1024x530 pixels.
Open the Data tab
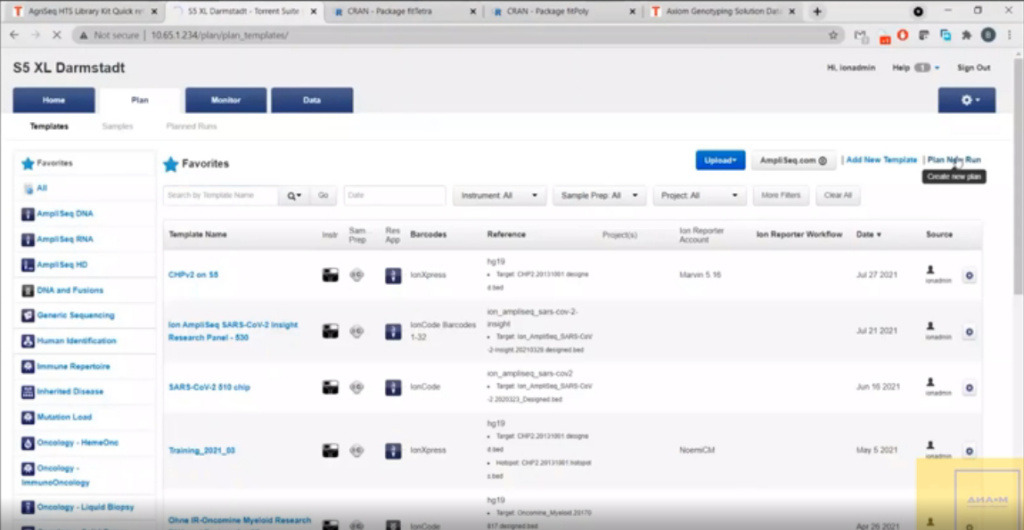[x=312, y=100]
